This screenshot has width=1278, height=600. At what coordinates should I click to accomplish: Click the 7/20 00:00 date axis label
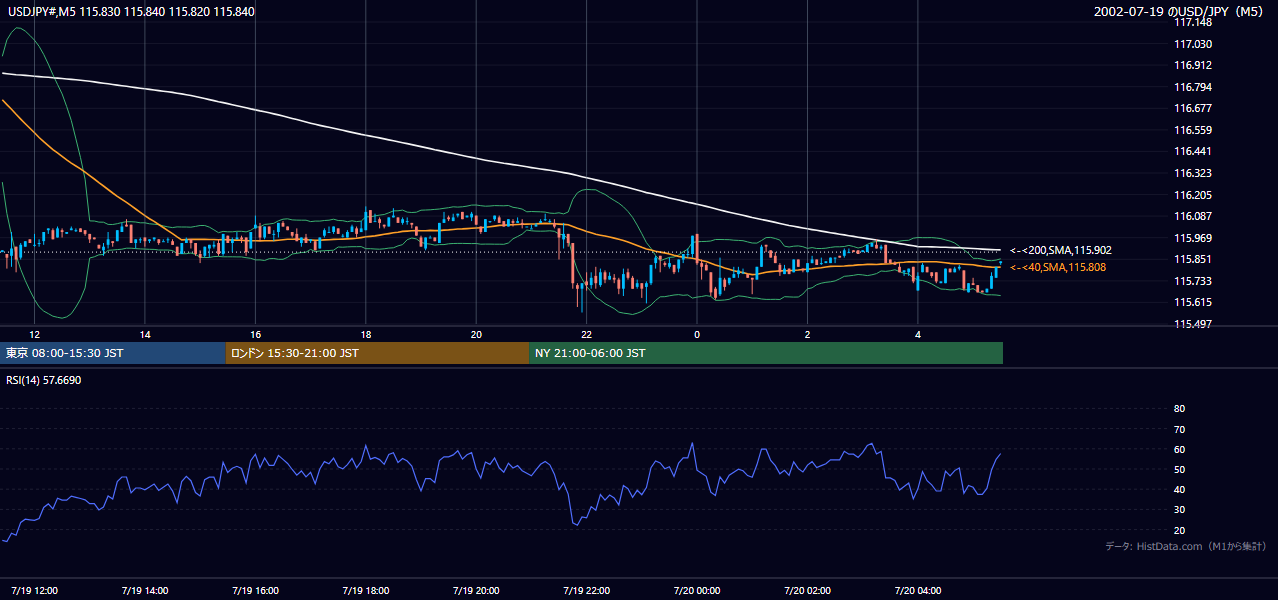pos(696,590)
